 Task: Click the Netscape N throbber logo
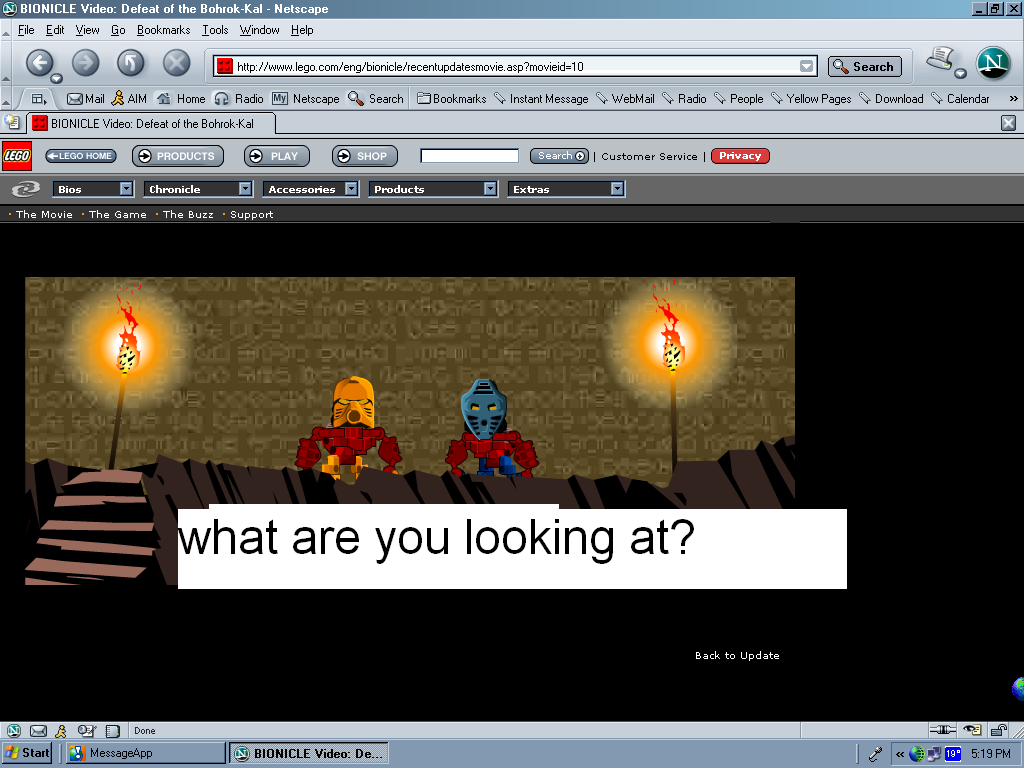click(993, 63)
